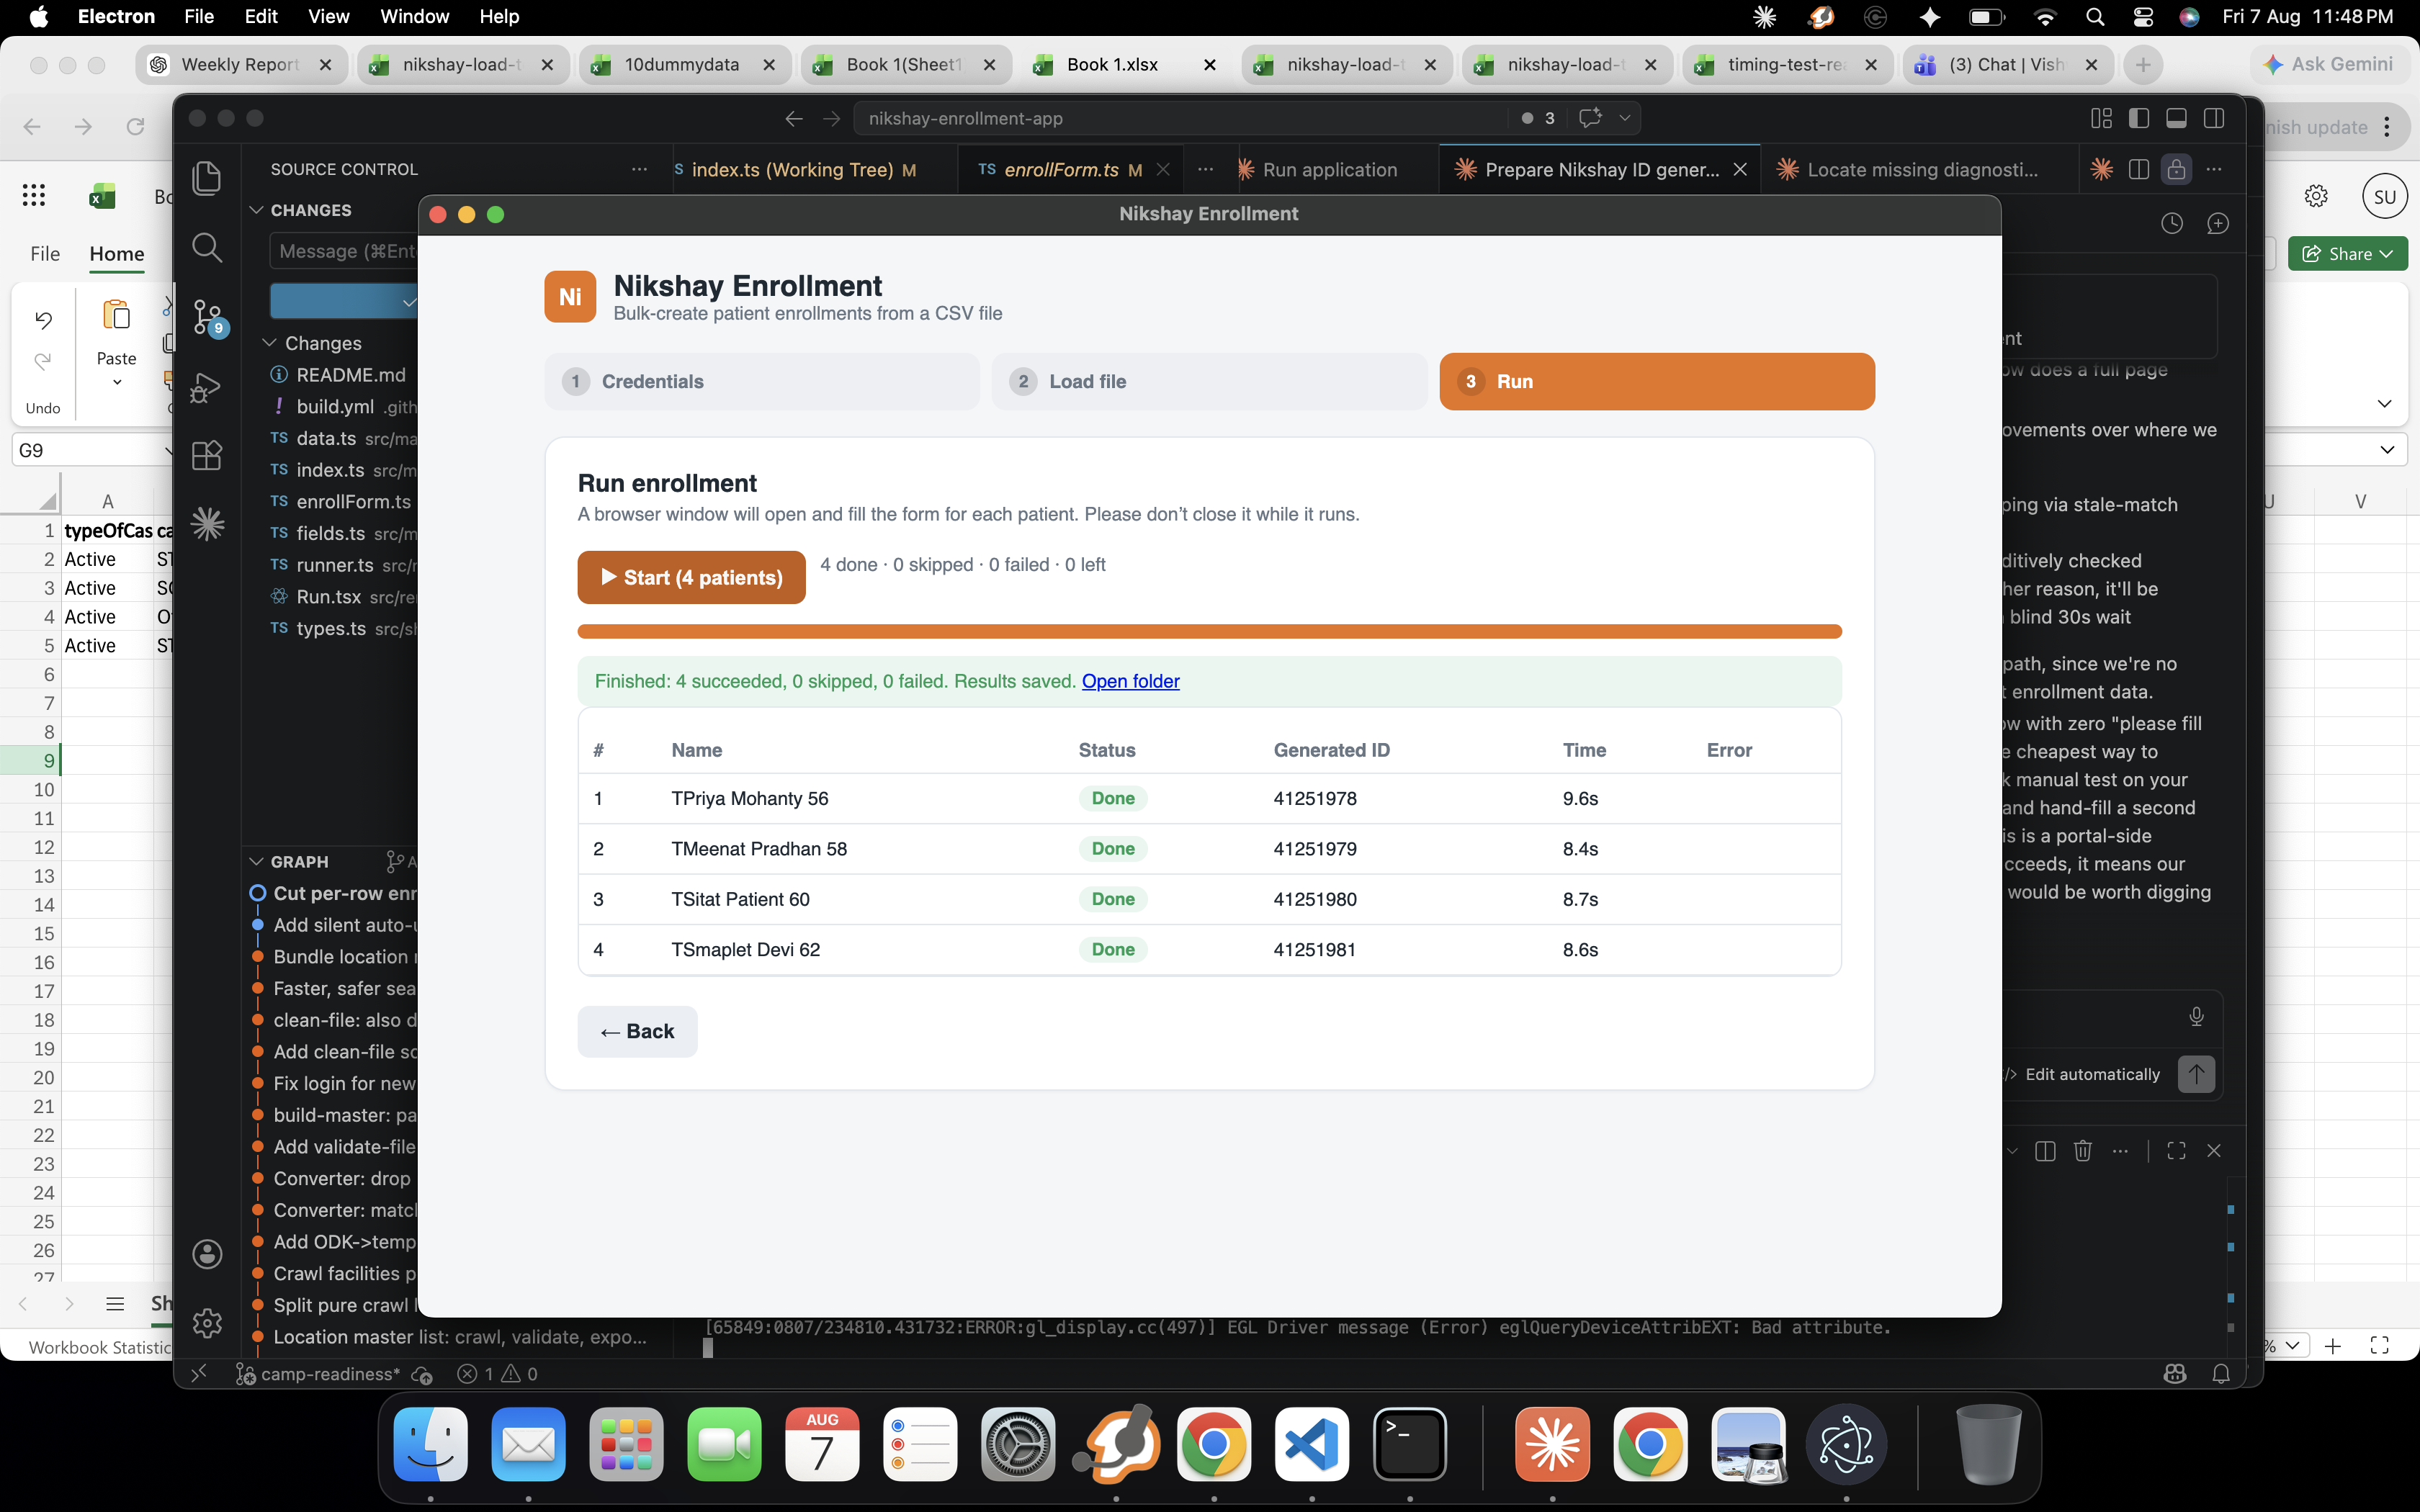Open VS Code notifications bell
The height and width of the screenshot is (1512, 2420).
point(2221,1374)
